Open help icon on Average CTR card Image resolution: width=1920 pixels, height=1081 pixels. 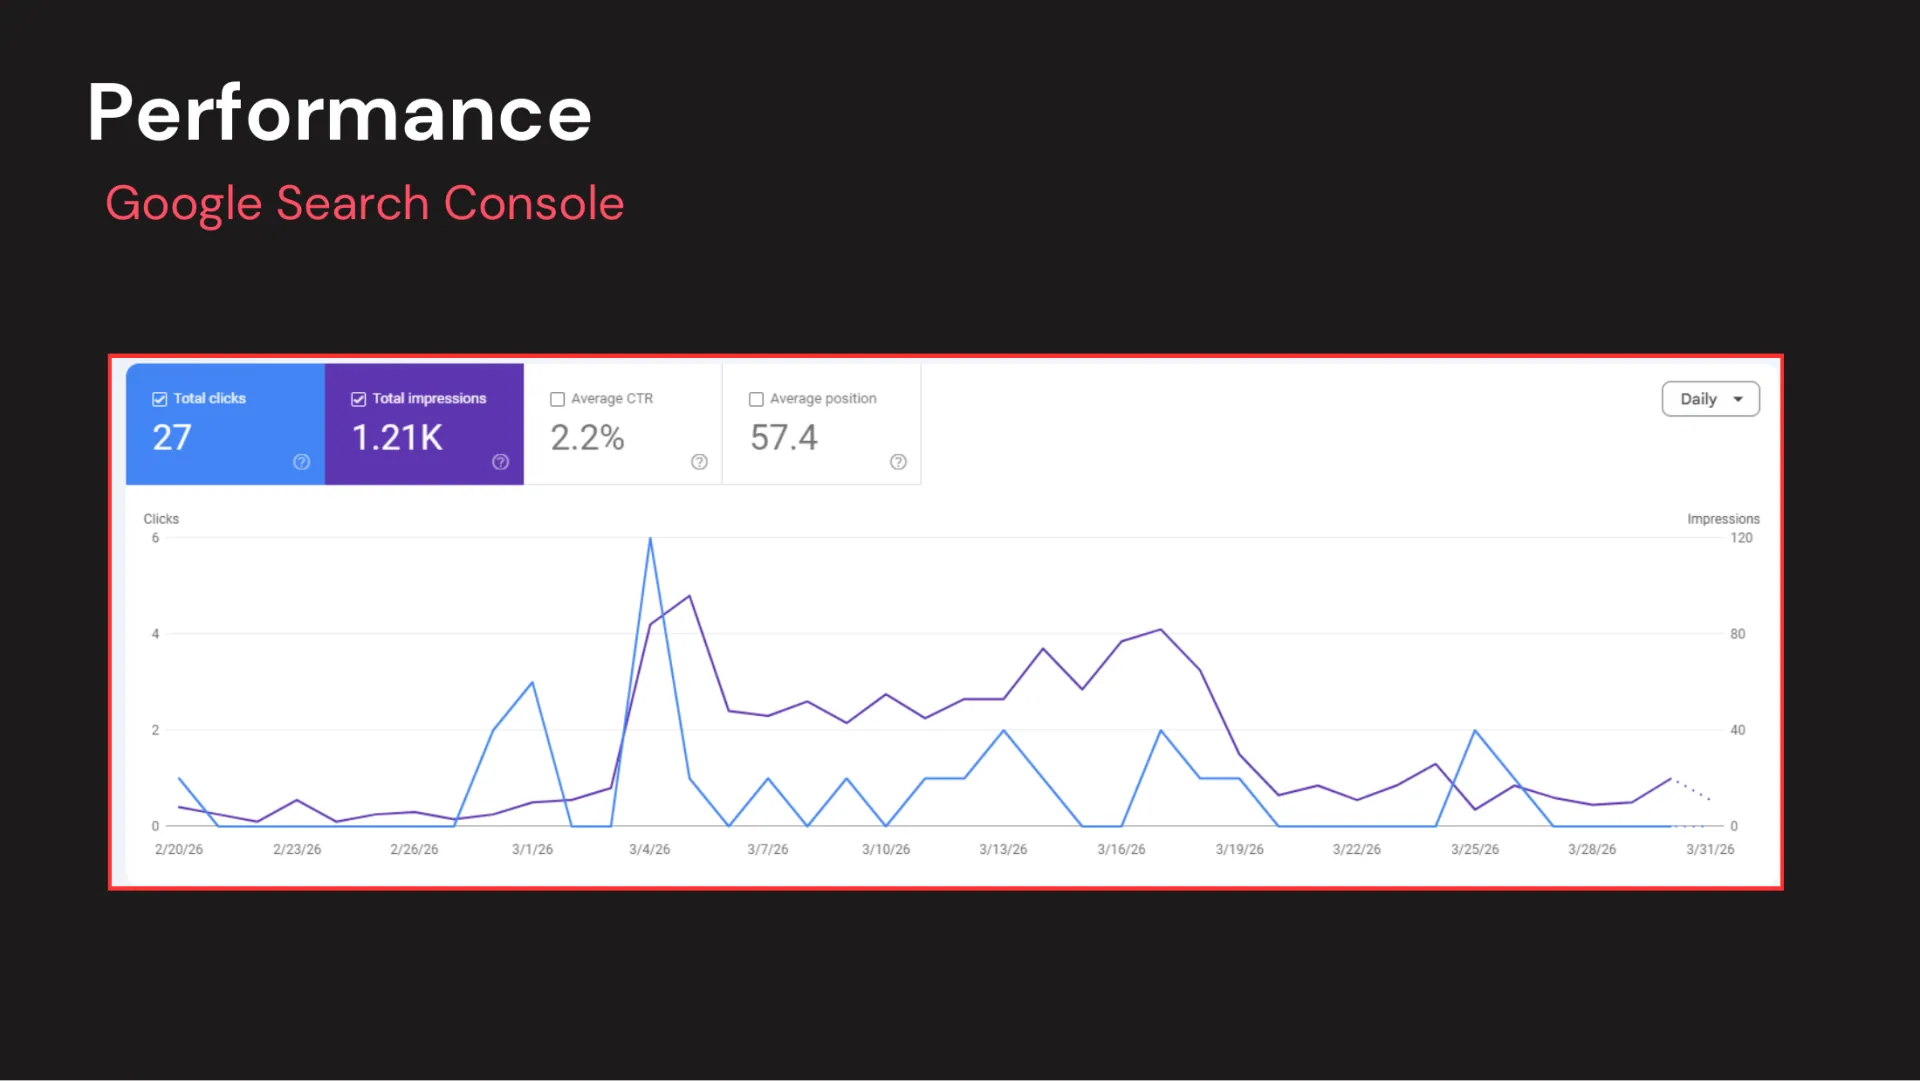click(699, 462)
